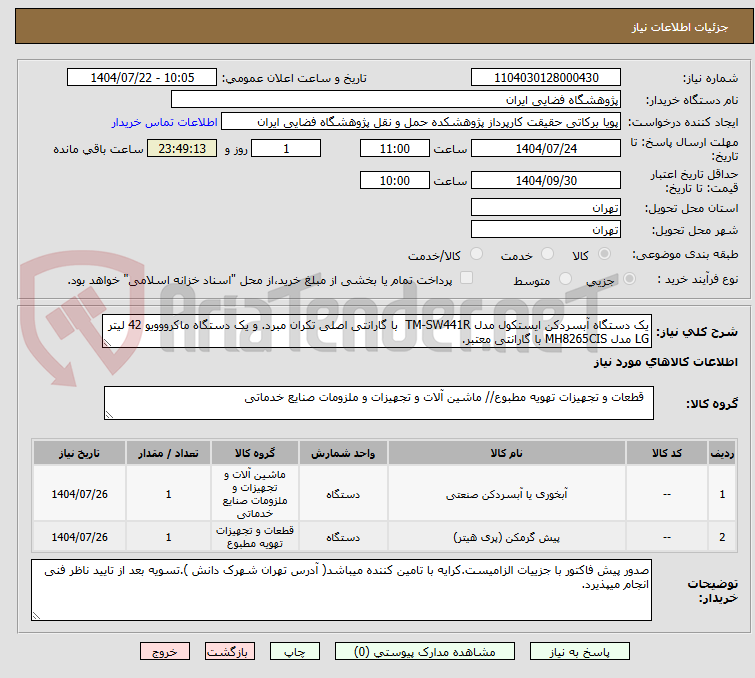Click the تعداد / مقدار column header
This screenshot has width=755, height=678.
point(169,453)
